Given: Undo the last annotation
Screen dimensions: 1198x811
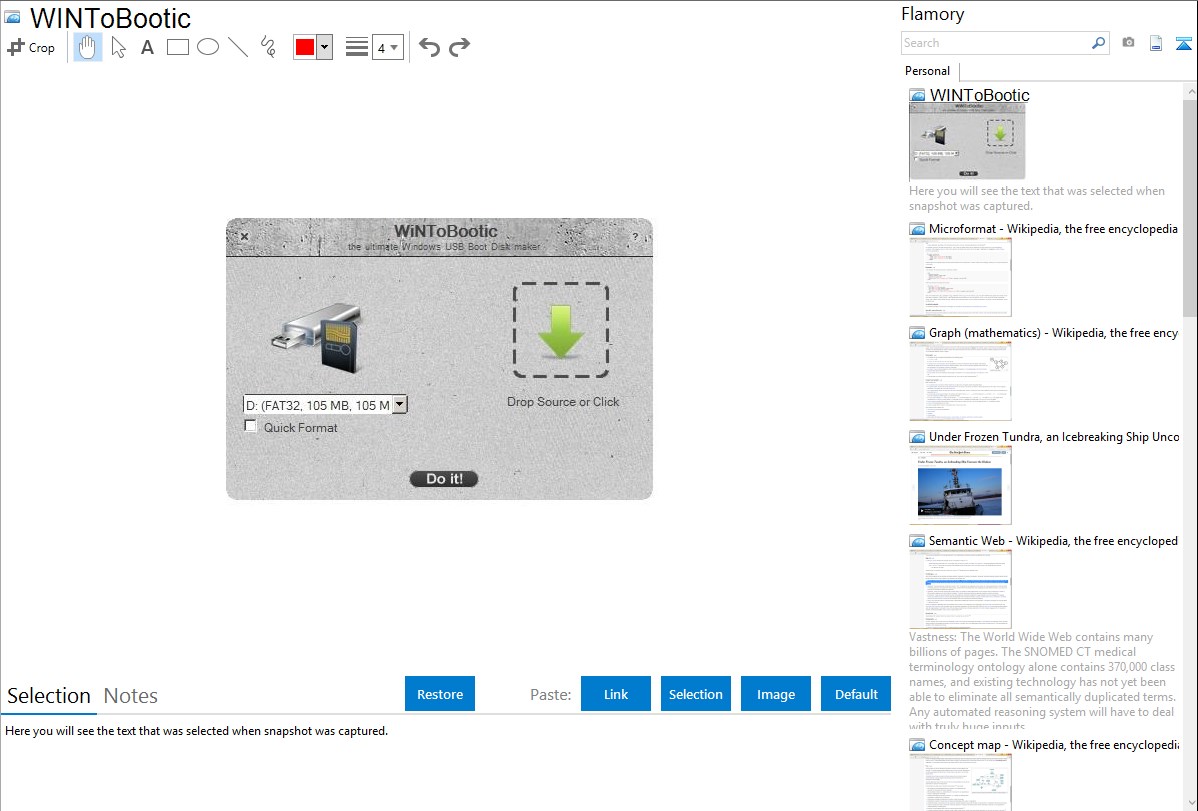Looking at the screenshot, I should 429,47.
